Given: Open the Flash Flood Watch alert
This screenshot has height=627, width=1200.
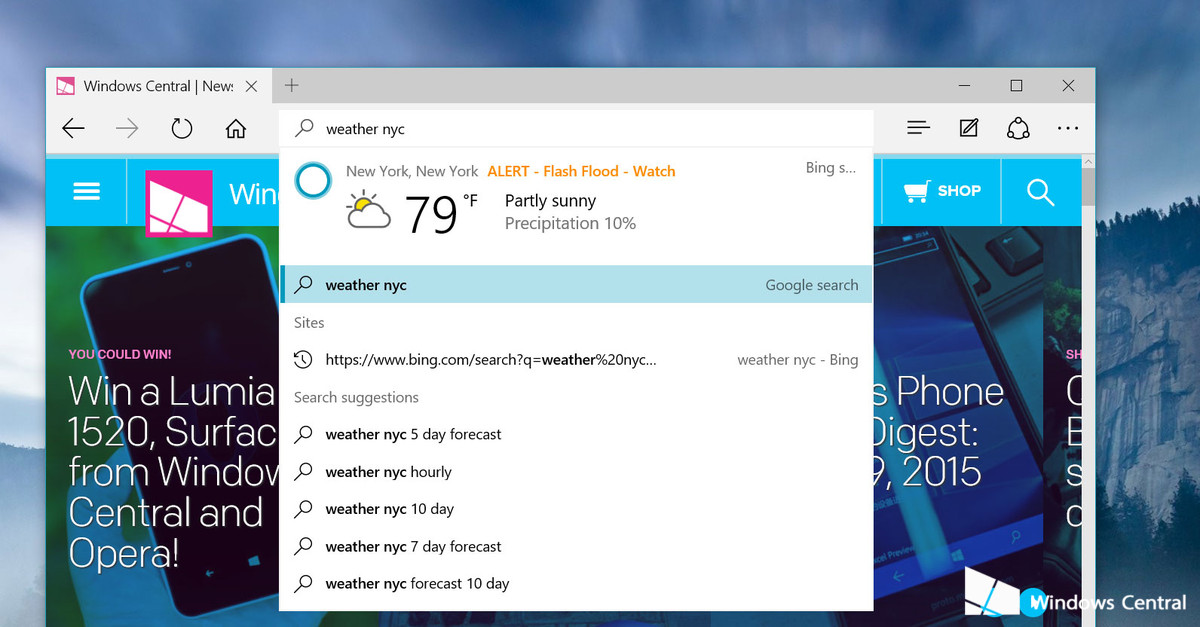Looking at the screenshot, I should click(x=581, y=171).
